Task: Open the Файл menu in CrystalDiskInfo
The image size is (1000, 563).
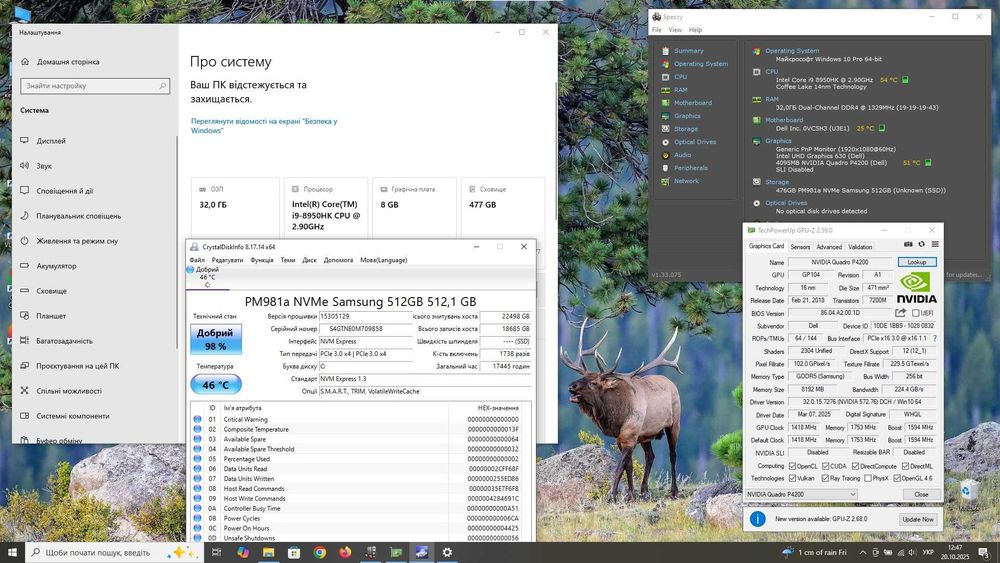Action: pos(197,260)
